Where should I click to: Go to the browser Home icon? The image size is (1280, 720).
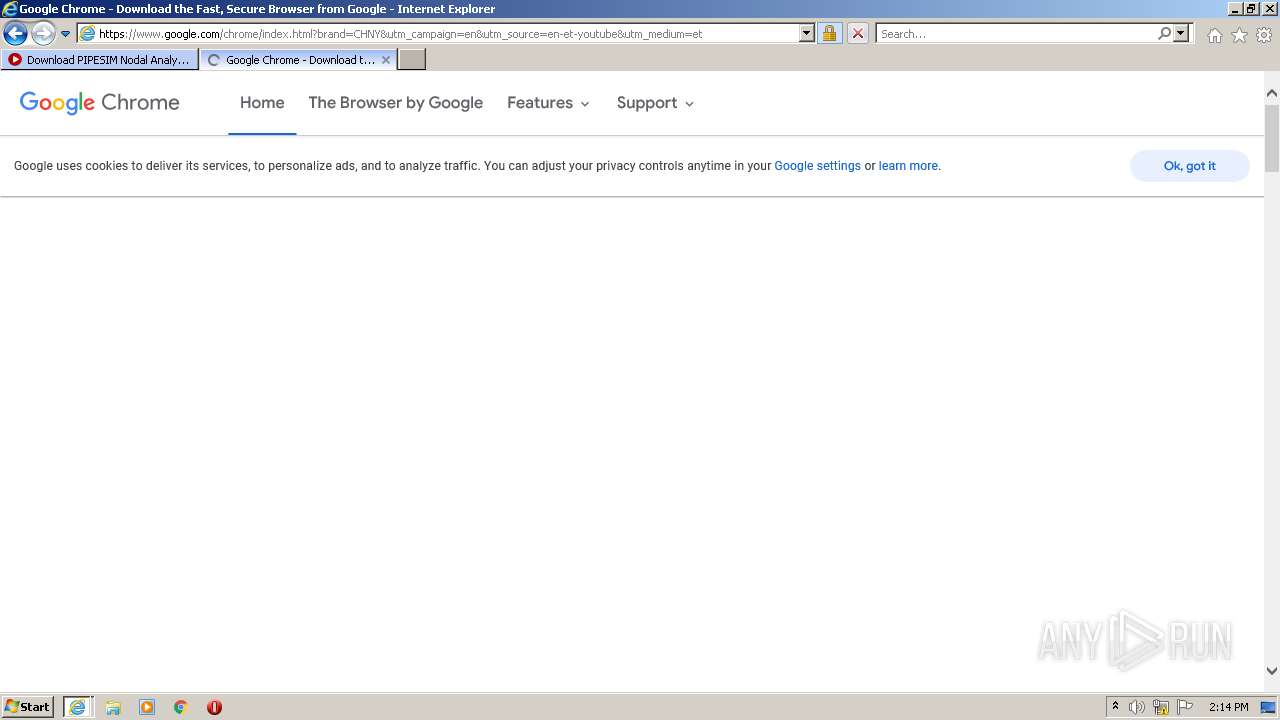(1214, 35)
